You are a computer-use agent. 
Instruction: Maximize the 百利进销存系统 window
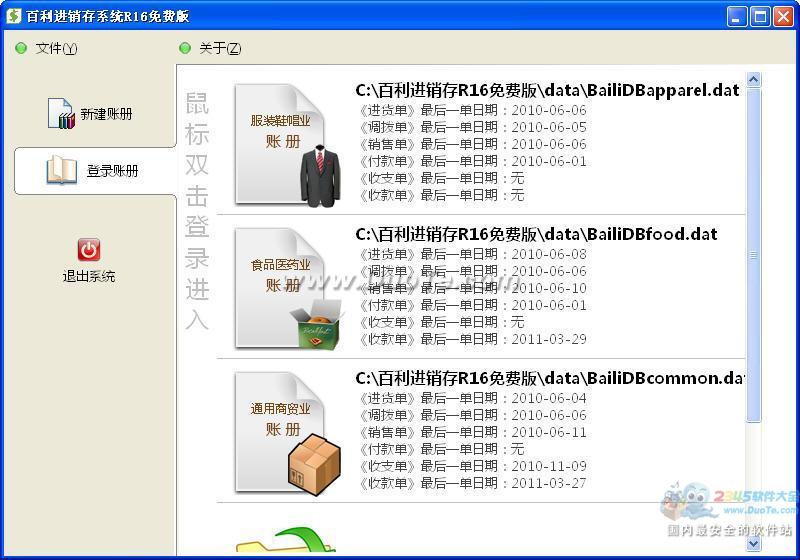pyautogui.click(x=760, y=16)
